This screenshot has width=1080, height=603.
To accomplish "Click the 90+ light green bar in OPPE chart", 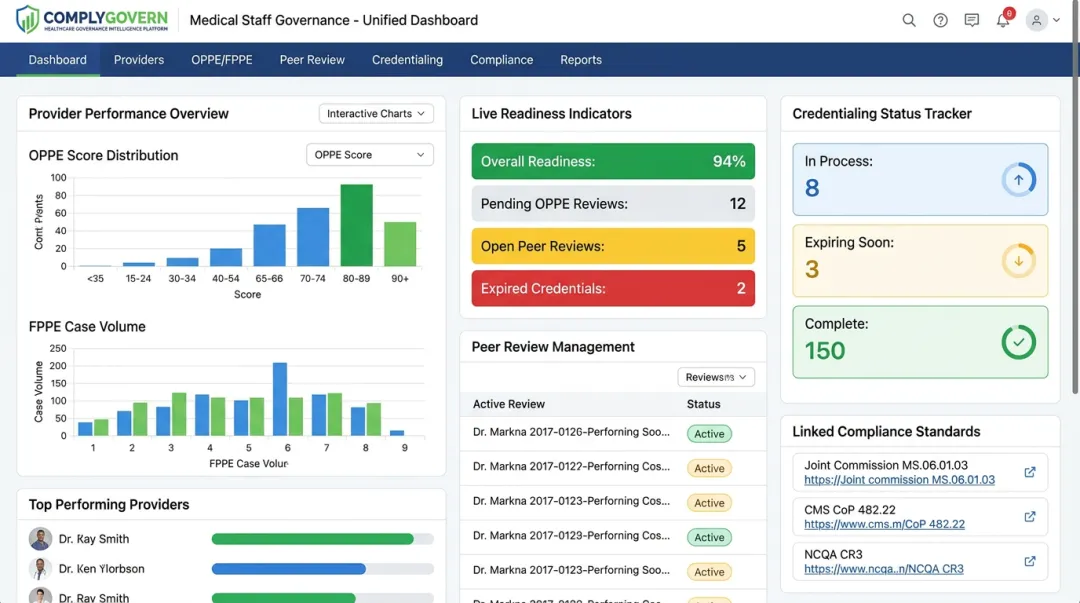I will click(399, 244).
